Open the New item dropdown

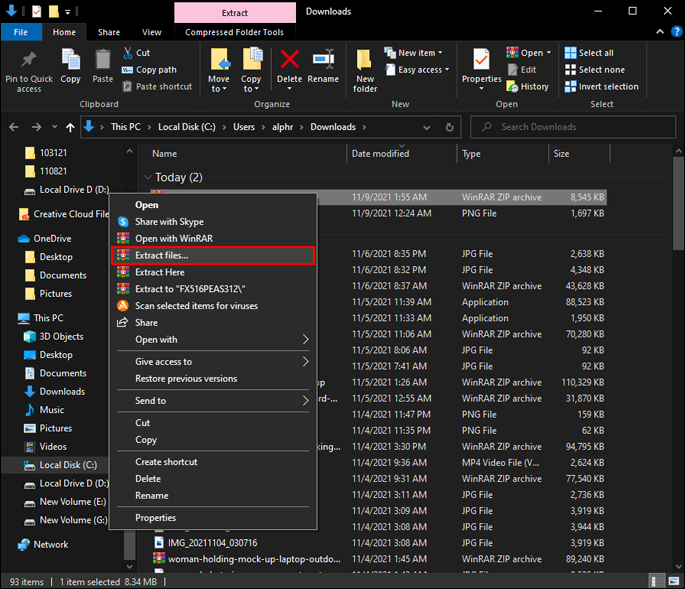(415, 53)
